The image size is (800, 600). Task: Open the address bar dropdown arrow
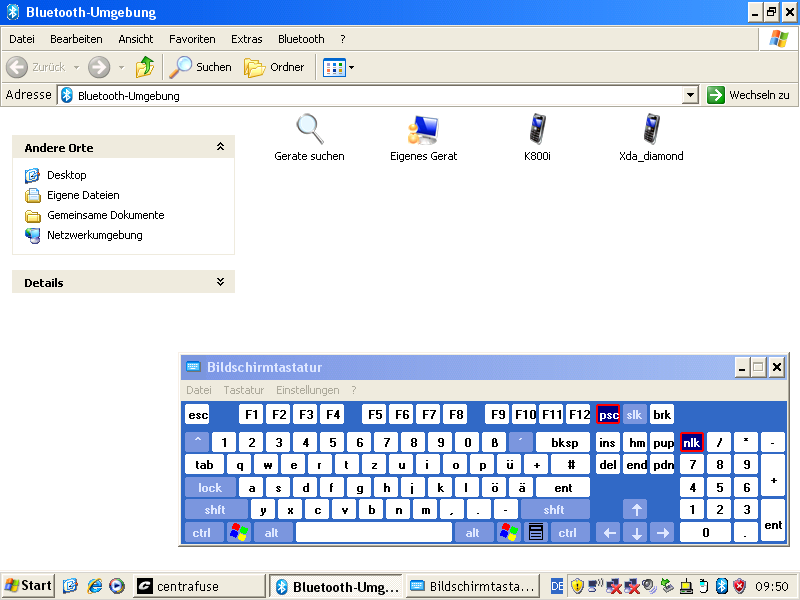point(690,95)
